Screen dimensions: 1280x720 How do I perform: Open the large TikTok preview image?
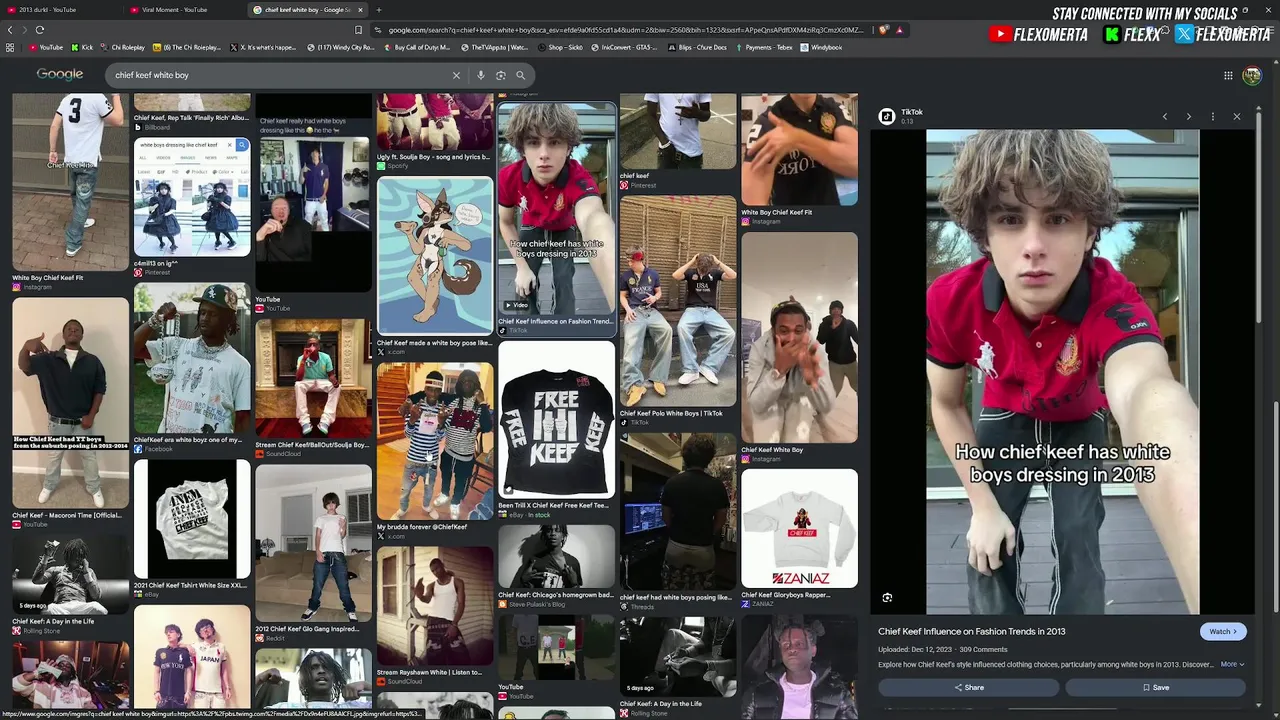click(1062, 371)
